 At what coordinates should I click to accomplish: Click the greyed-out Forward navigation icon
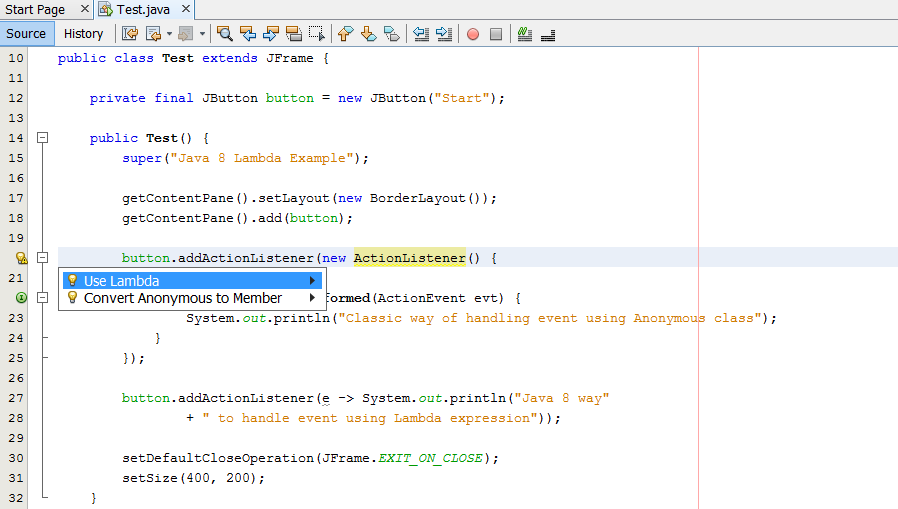pyautogui.click(x=185, y=34)
